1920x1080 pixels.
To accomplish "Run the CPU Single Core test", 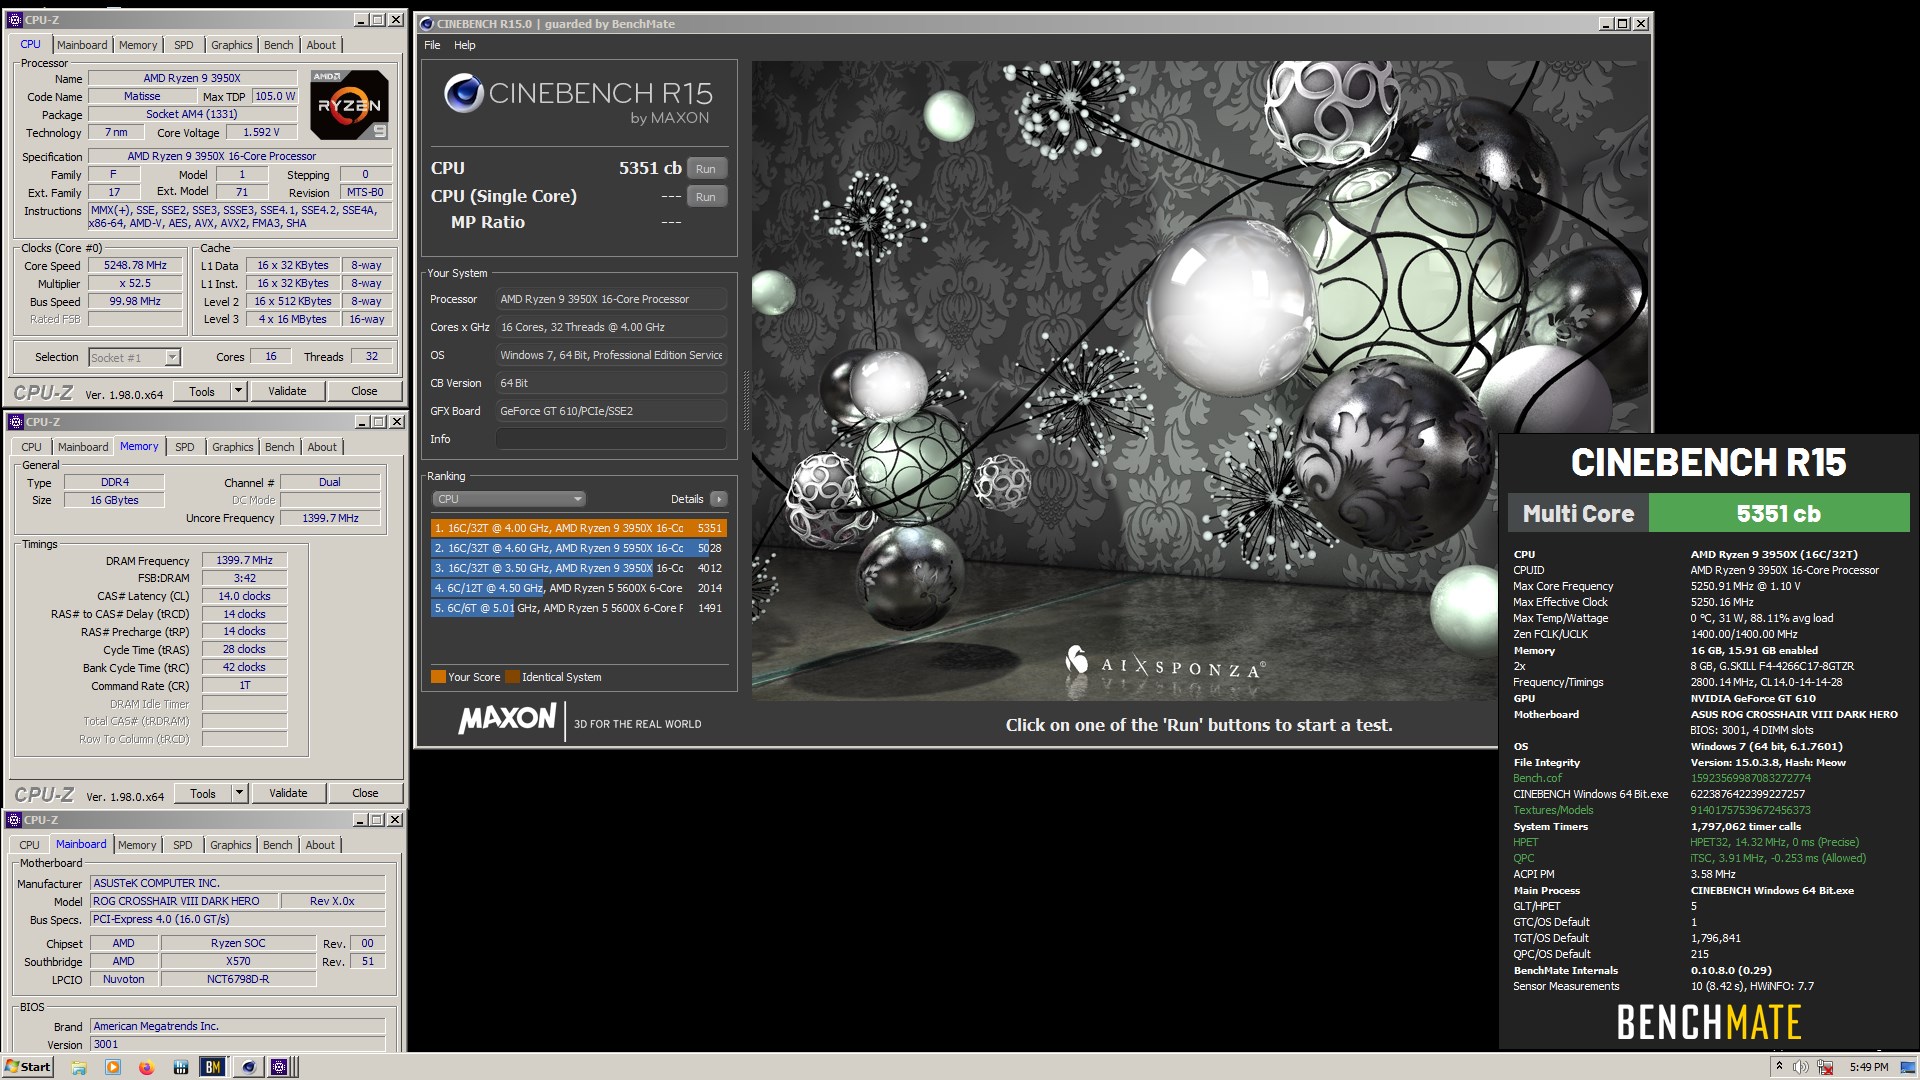I will 706,197.
